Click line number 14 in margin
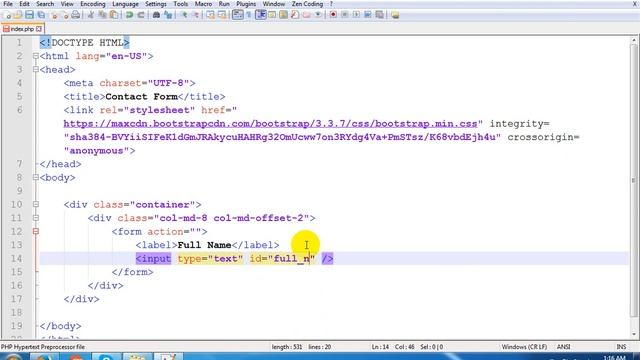This screenshot has height=360, width=640. [16, 258]
